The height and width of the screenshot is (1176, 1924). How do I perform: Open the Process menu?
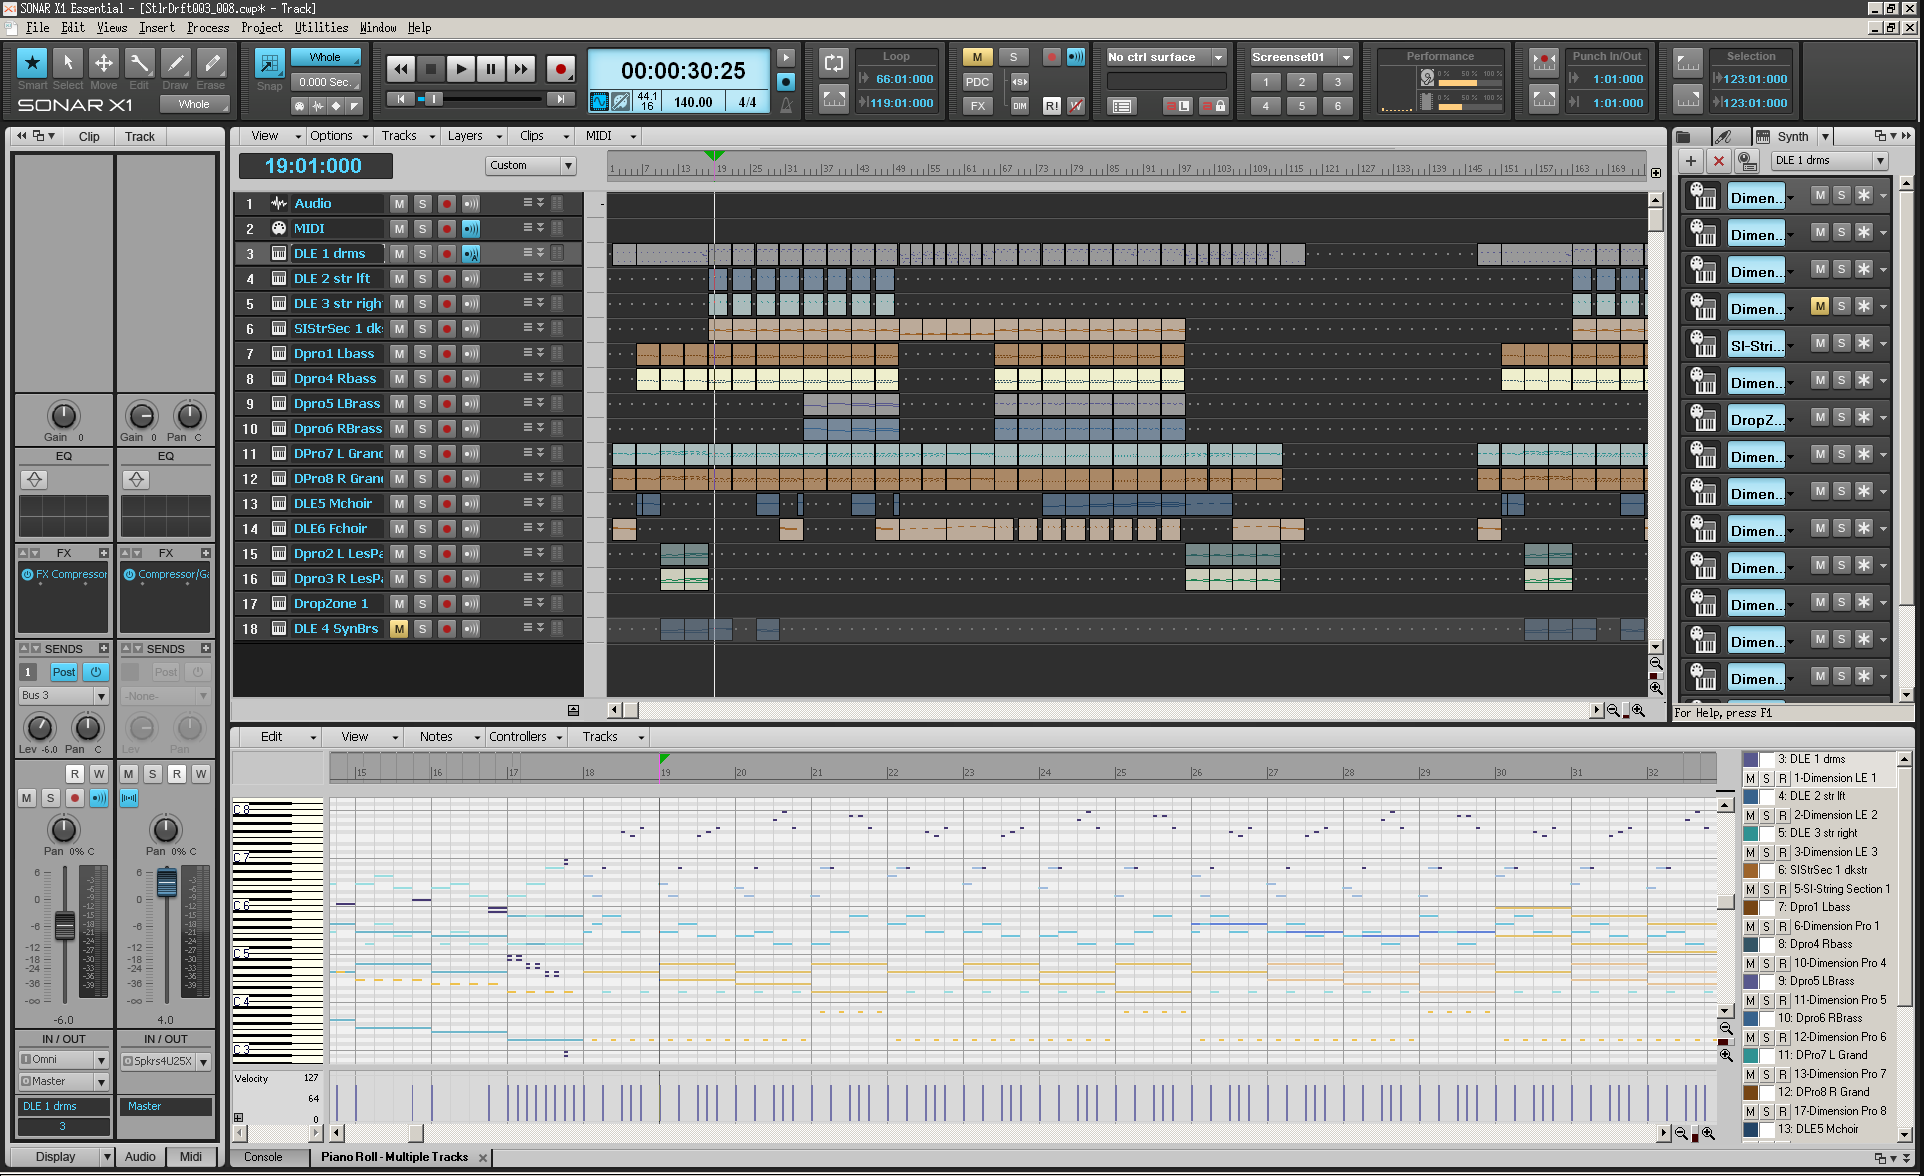[x=207, y=28]
